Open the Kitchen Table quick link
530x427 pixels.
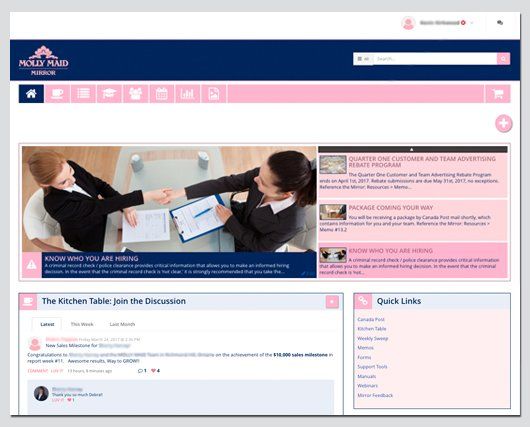(372, 329)
